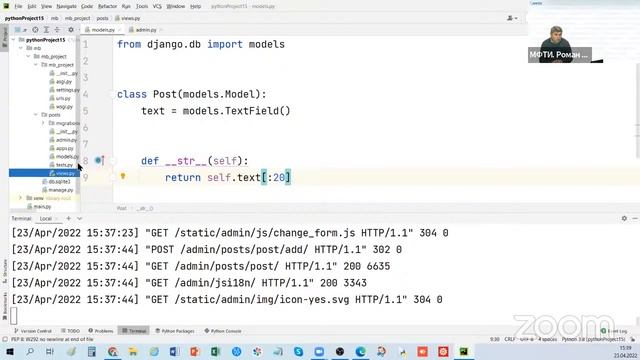Image resolution: width=640 pixels, height=360 pixels.
Task: Open Version Control tool window
Action: pos(33,331)
